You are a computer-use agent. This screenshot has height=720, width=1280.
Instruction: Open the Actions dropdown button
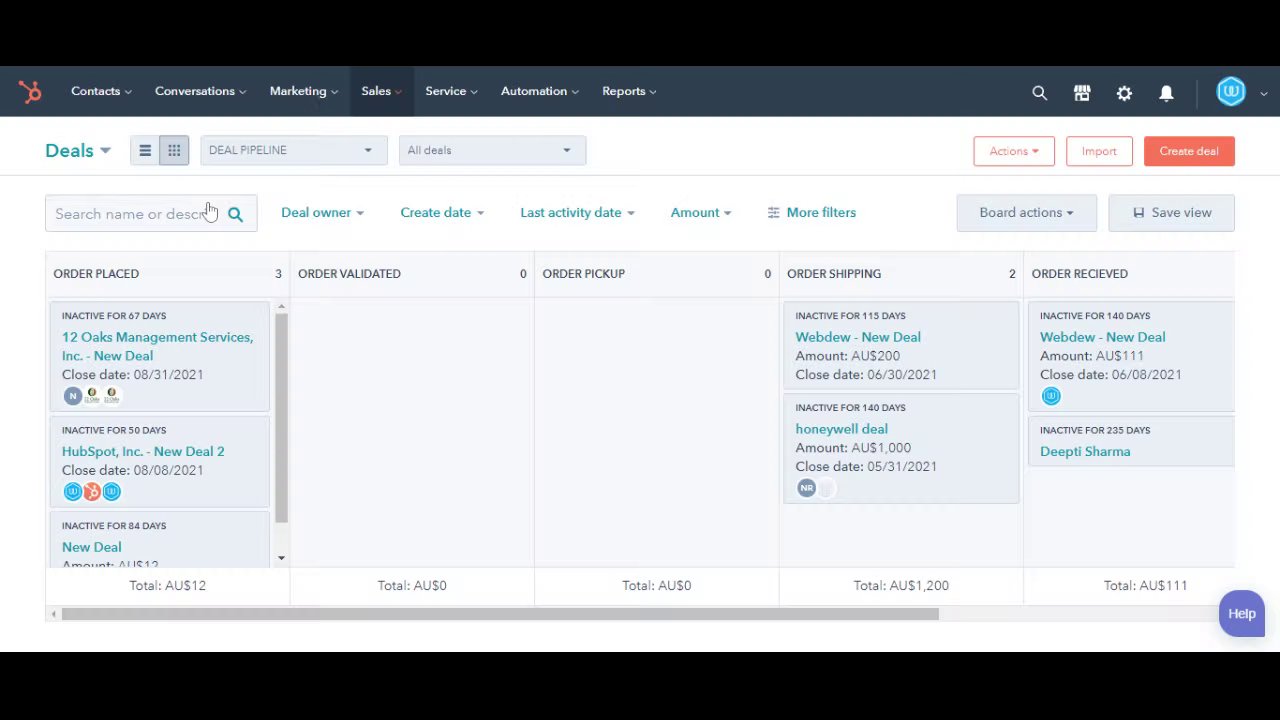point(1014,151)
